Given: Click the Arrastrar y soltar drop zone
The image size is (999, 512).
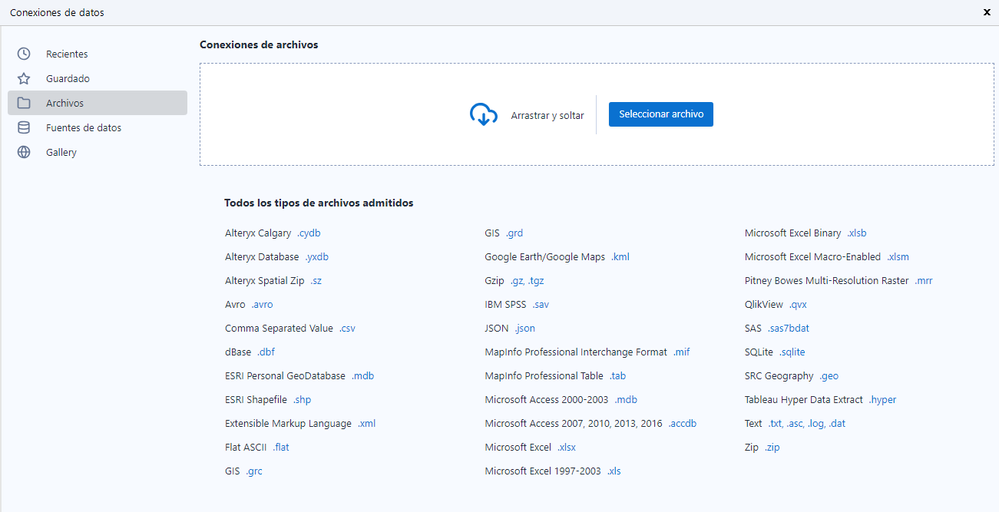Looking at the screenshot, I should 547,116.
